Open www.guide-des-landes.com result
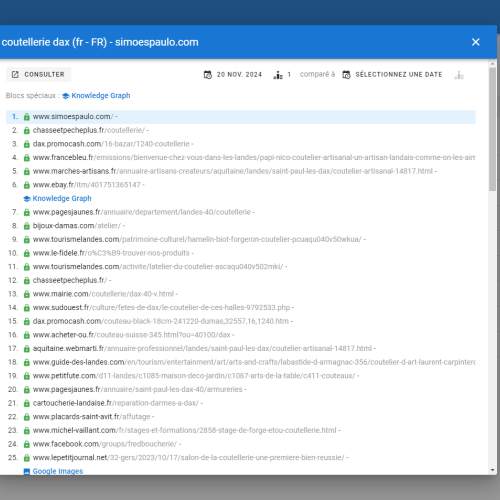 click(254, 362)
